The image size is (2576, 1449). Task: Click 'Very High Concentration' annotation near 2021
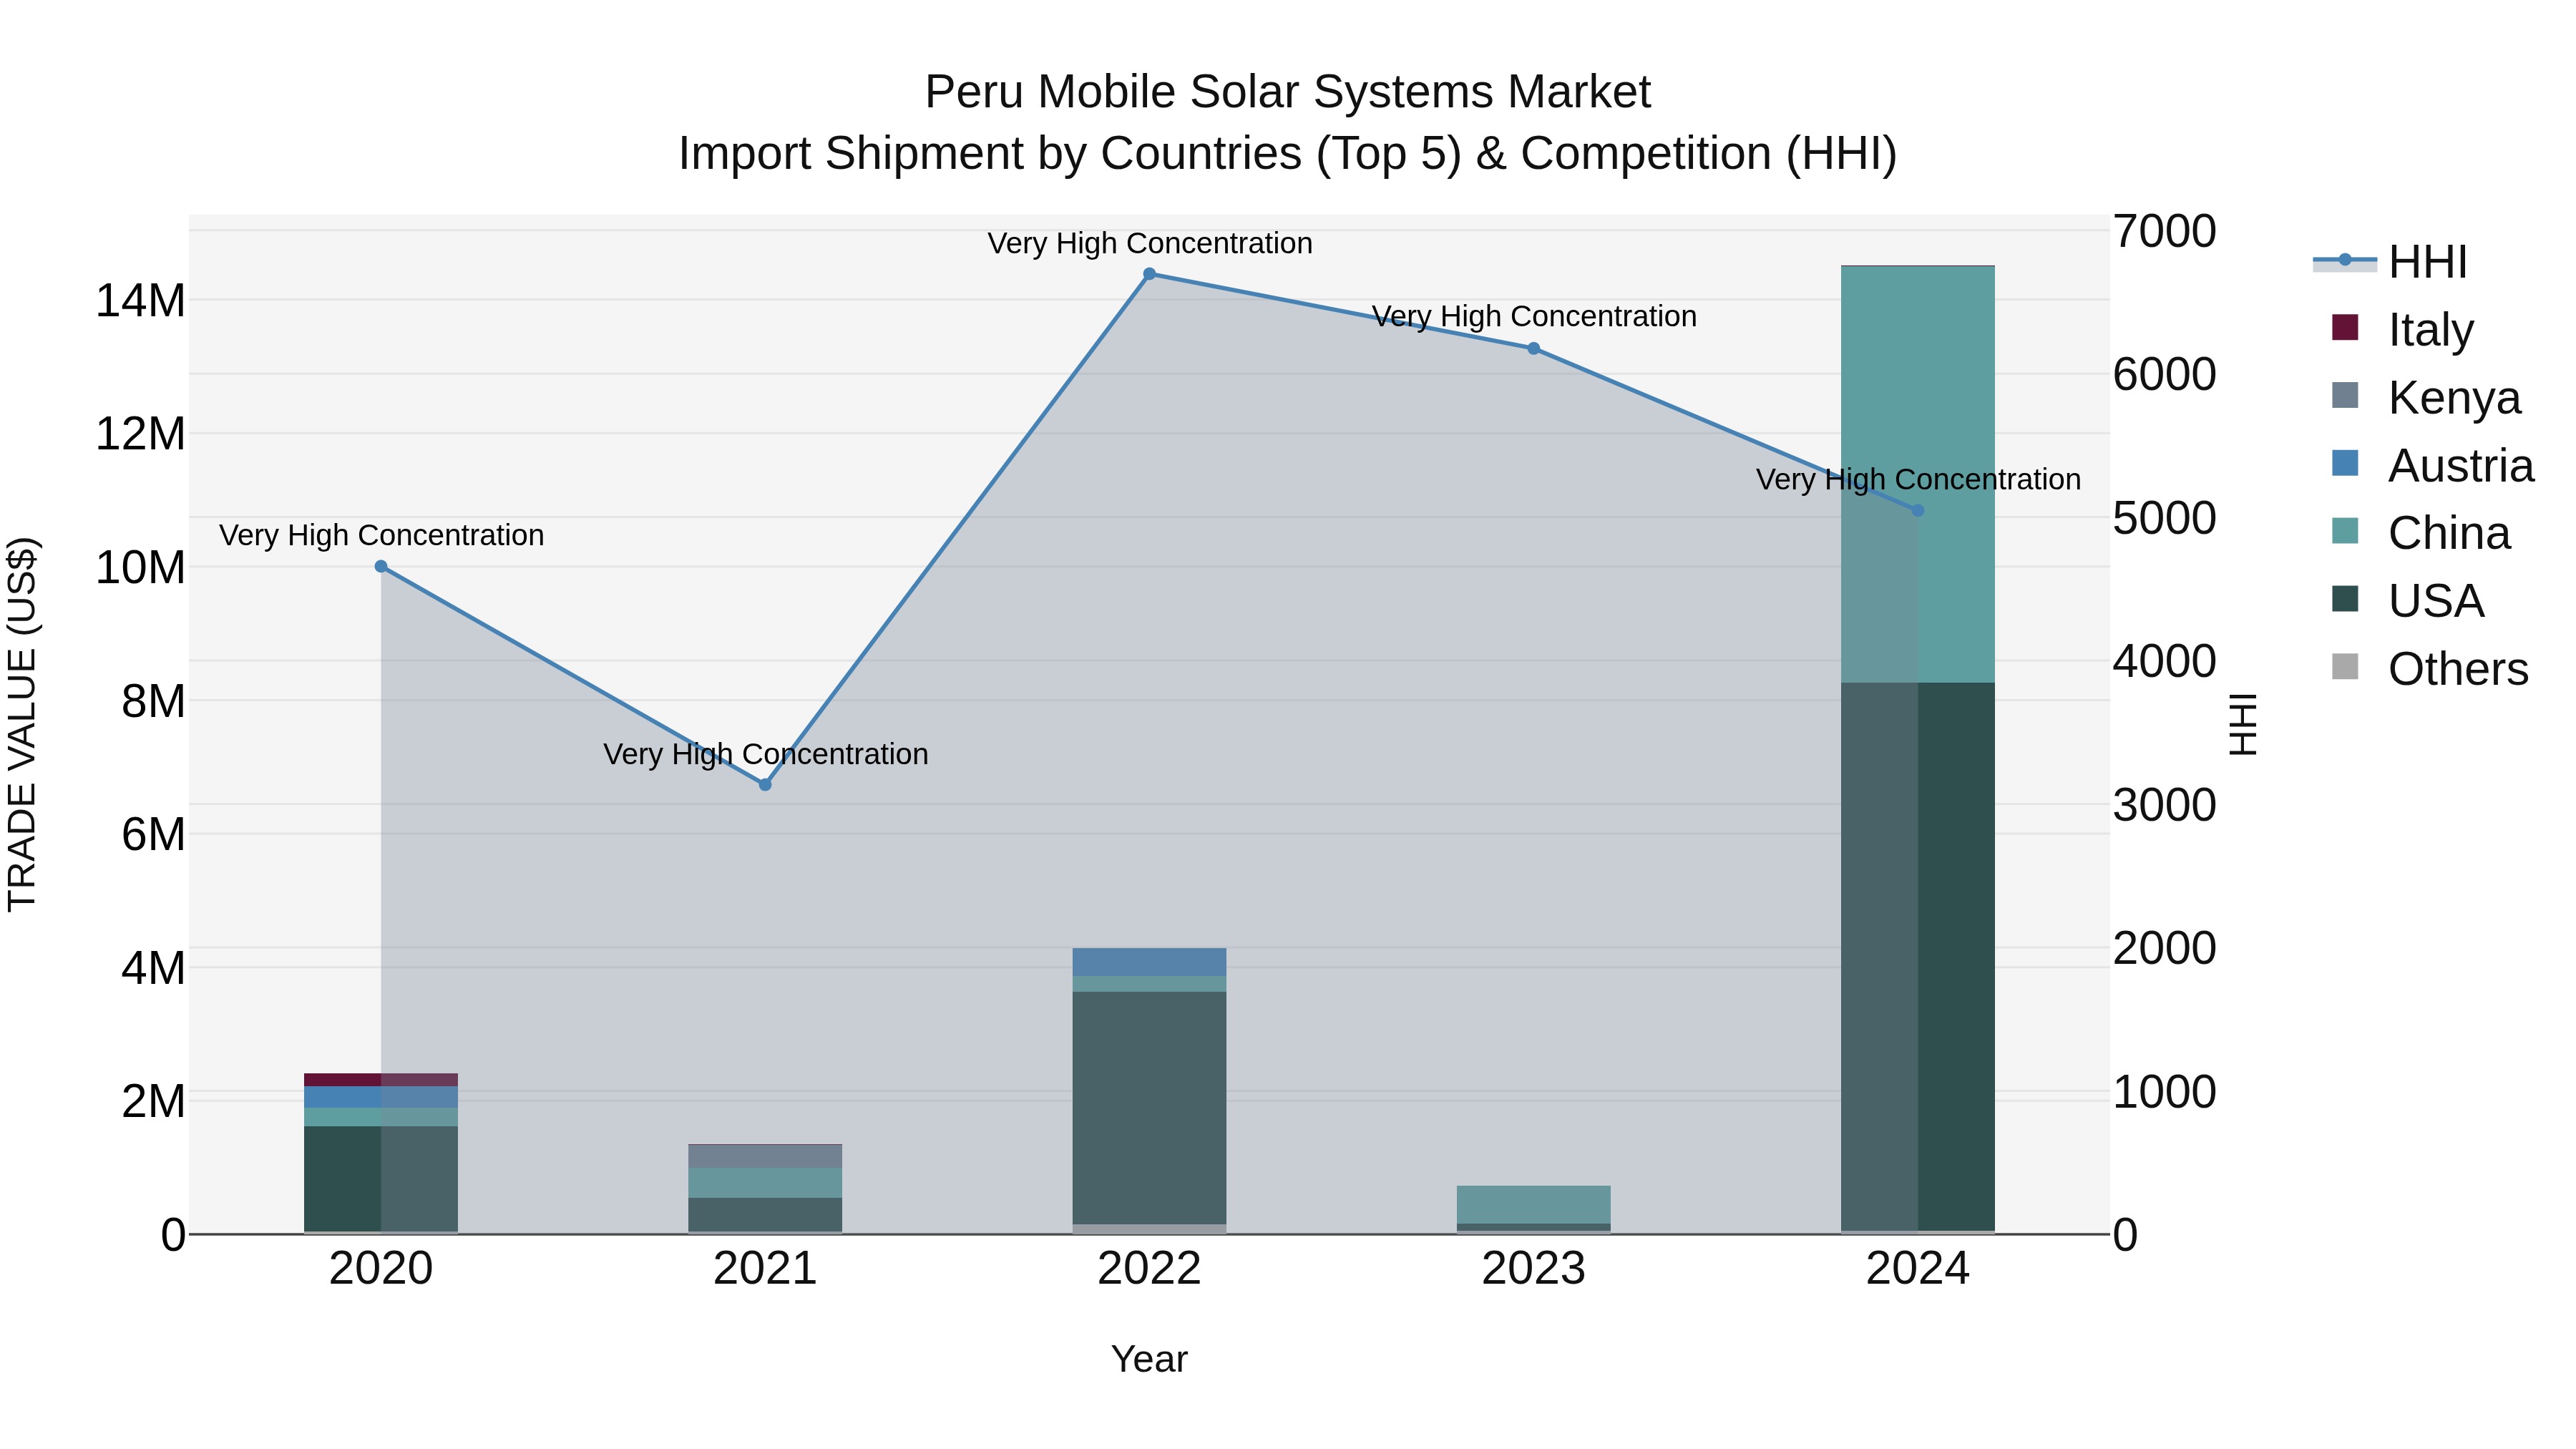point(766,754)
